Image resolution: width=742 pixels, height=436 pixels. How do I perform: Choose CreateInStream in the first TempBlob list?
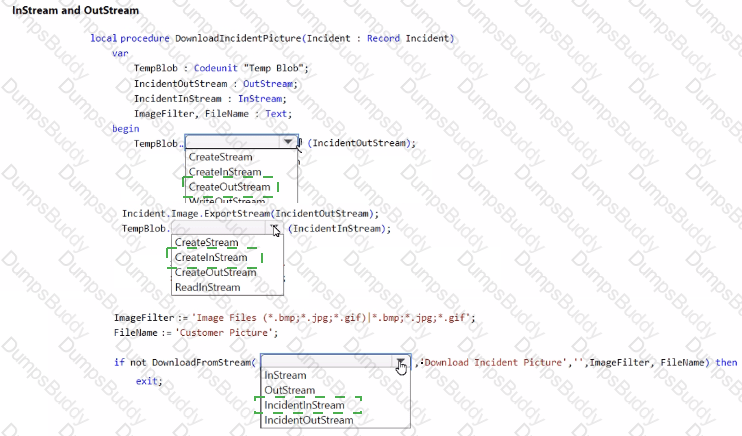point(224,172)
